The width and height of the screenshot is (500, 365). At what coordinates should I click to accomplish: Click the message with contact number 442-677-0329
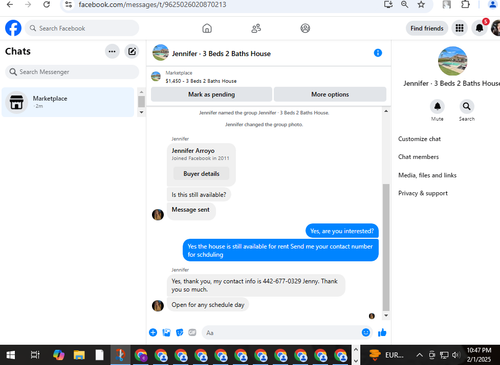256,285
